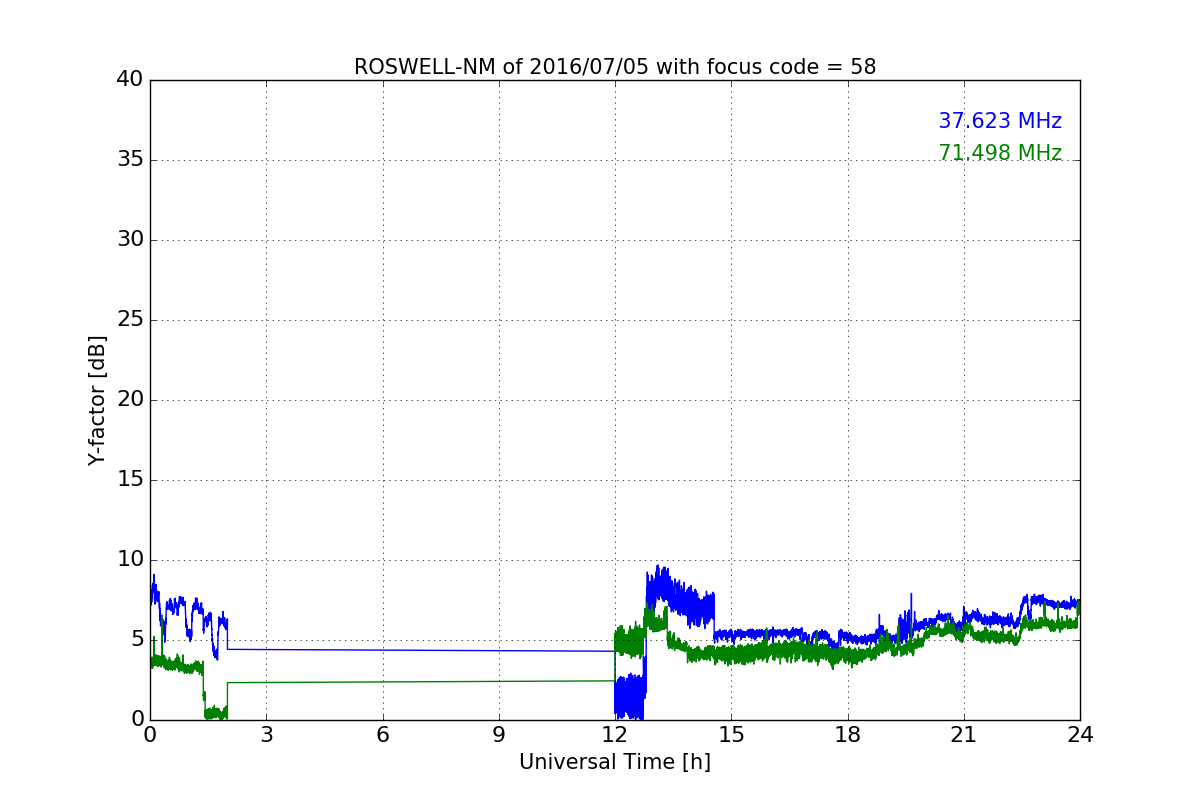Select the green 71.498 MHz legend label

(1000, 153)
